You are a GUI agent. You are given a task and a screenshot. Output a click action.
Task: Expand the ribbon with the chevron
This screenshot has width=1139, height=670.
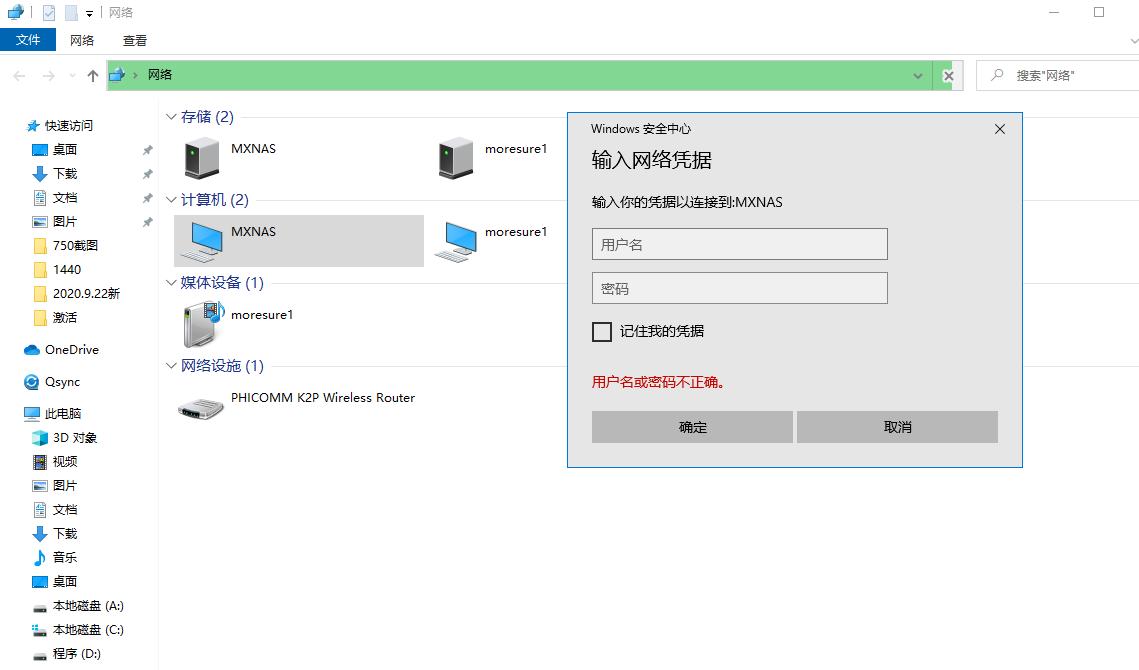coord(1134,41)
